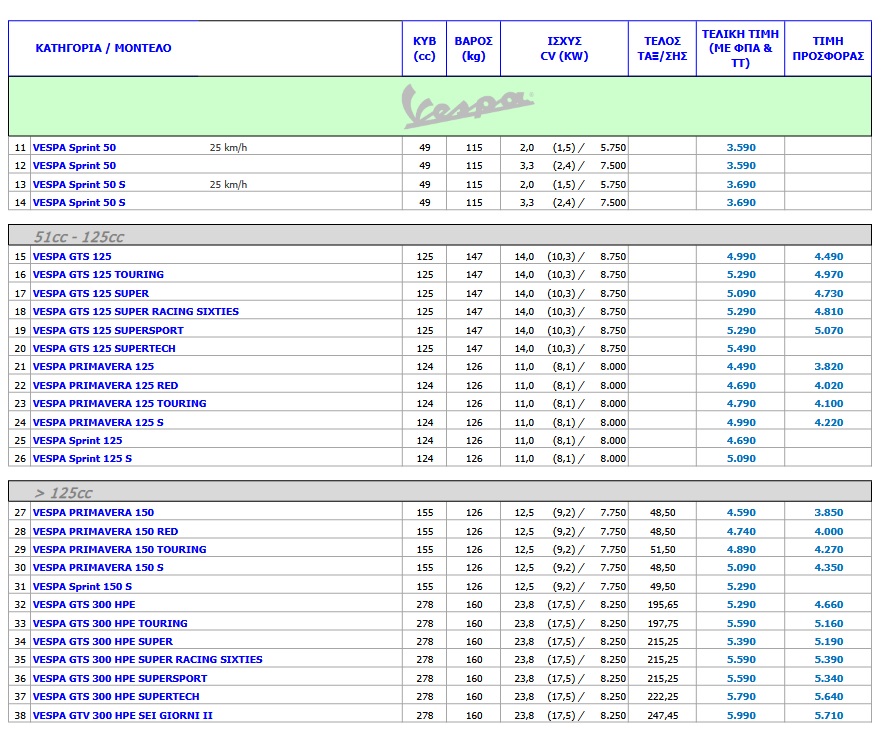Click road tax 247,45 for GTV 300 SEI GIORNI II
This screenshot has height=731, width=881.
tap(662, 716)
